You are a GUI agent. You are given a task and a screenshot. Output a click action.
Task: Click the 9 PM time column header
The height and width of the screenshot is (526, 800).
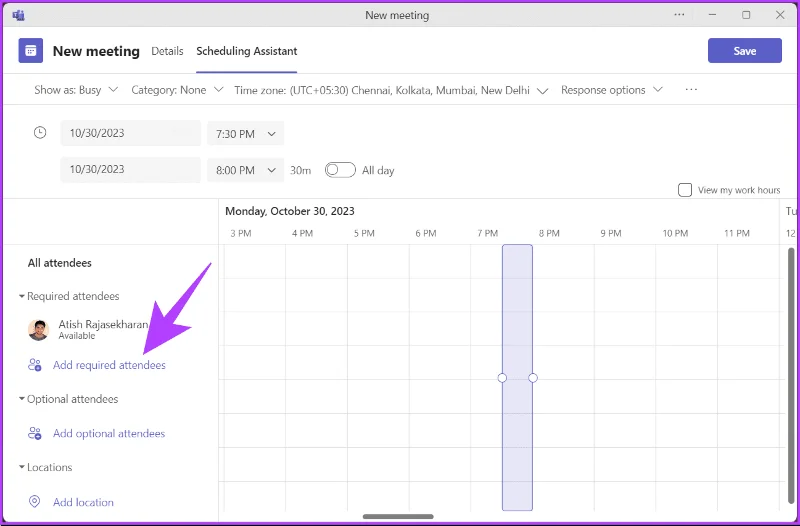611,233
